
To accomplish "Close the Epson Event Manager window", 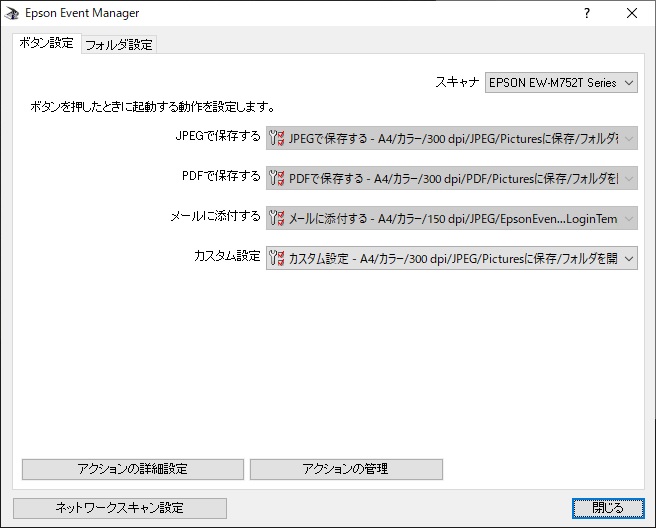I will [x=632, y=13].
